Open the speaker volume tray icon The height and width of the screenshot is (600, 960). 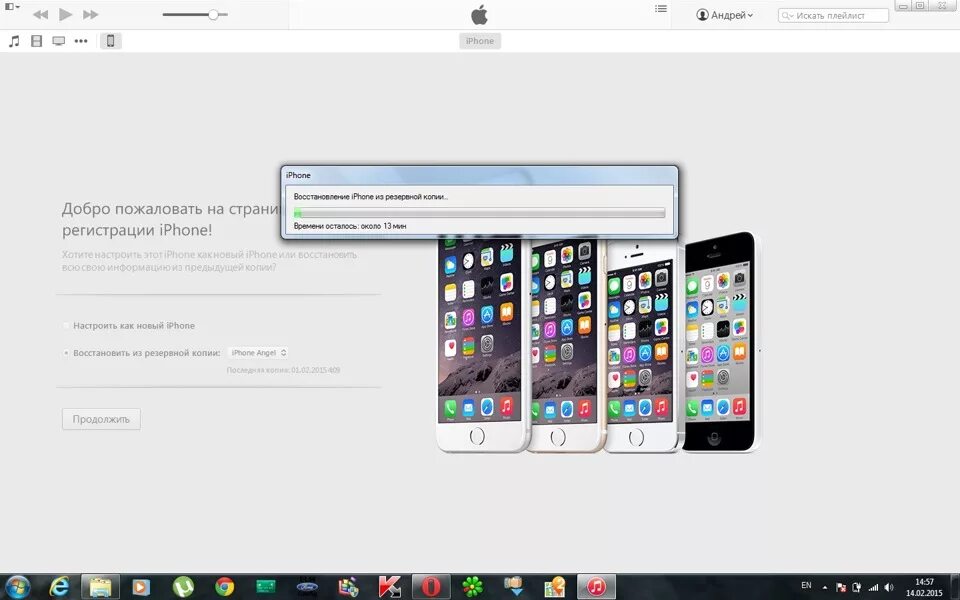889,588
